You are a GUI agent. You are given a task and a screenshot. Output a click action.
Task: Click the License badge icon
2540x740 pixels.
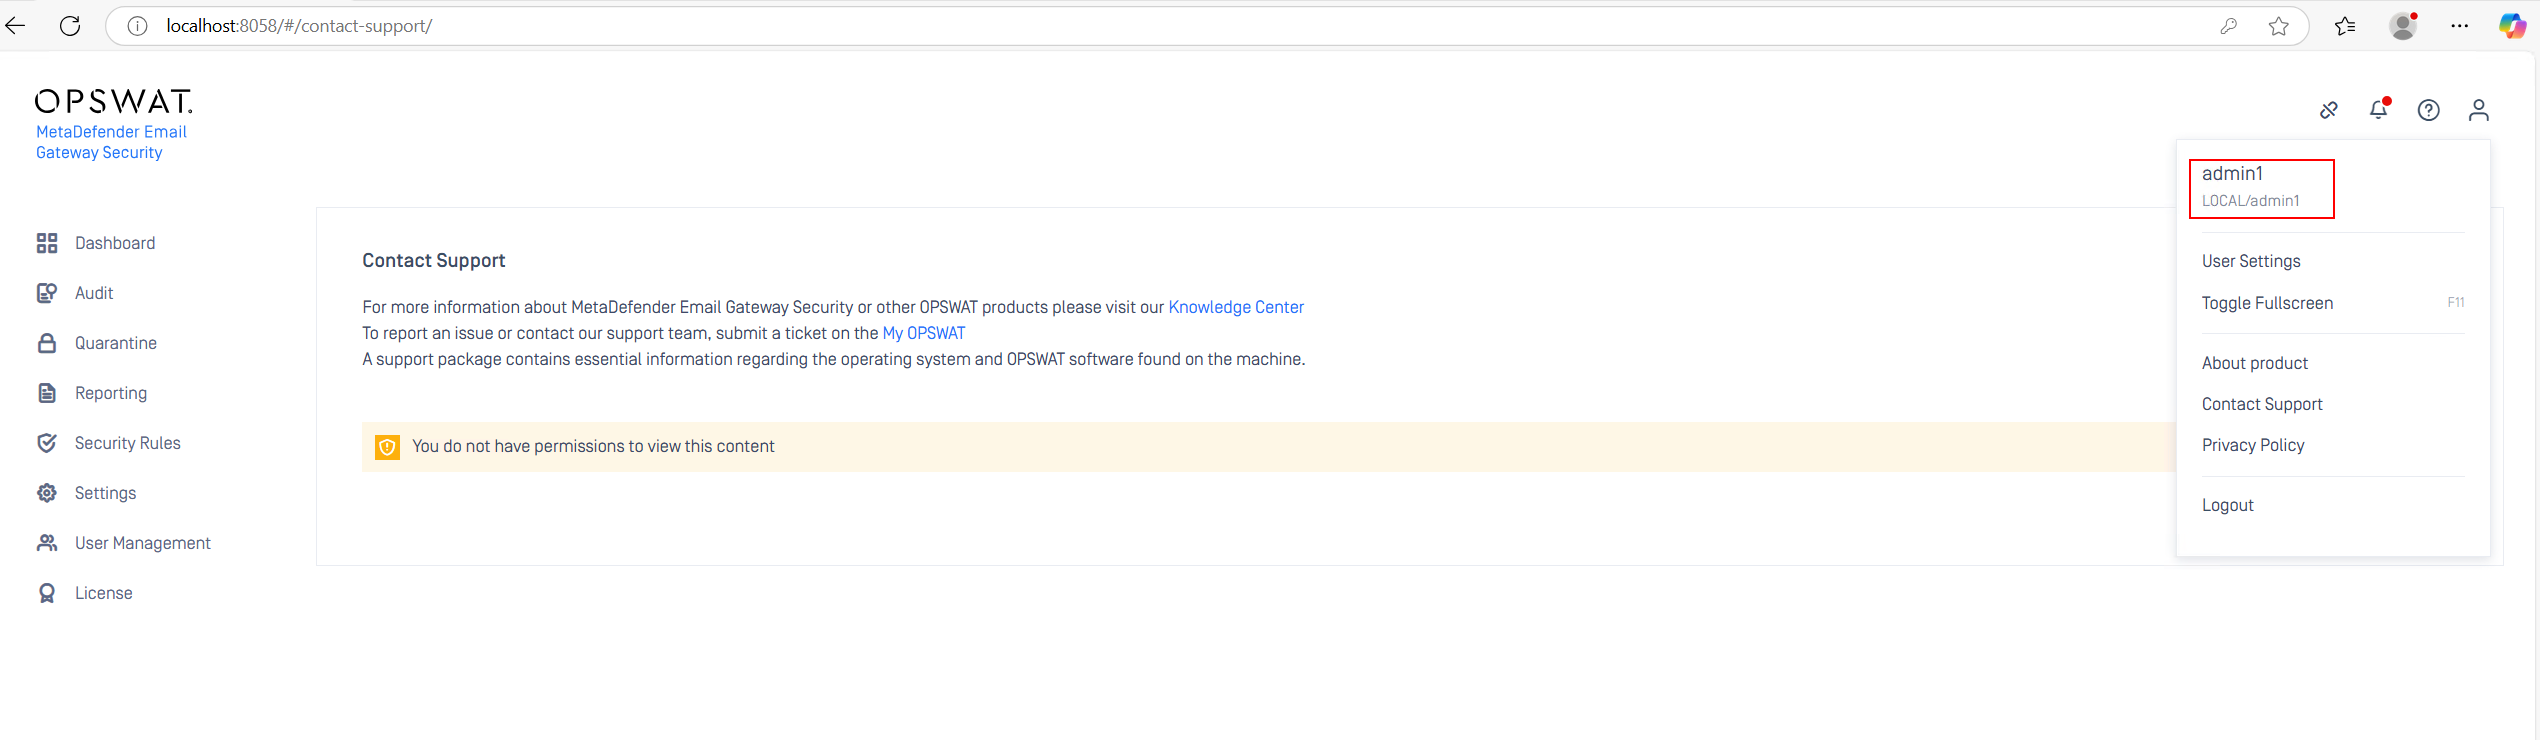pyautogui.click(x=47, y=593)
